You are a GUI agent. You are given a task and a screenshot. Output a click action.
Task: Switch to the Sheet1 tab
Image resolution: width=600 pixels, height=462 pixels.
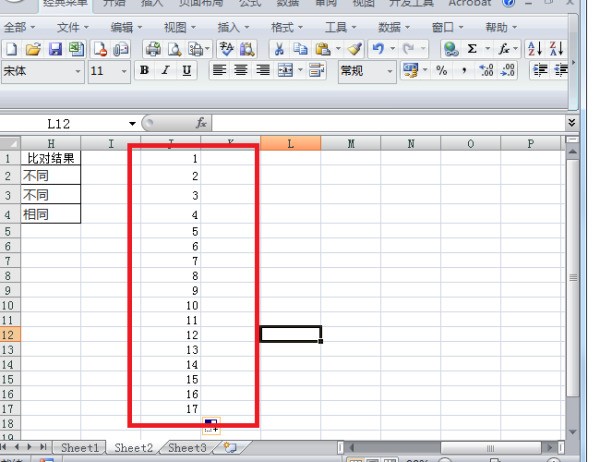80,447
